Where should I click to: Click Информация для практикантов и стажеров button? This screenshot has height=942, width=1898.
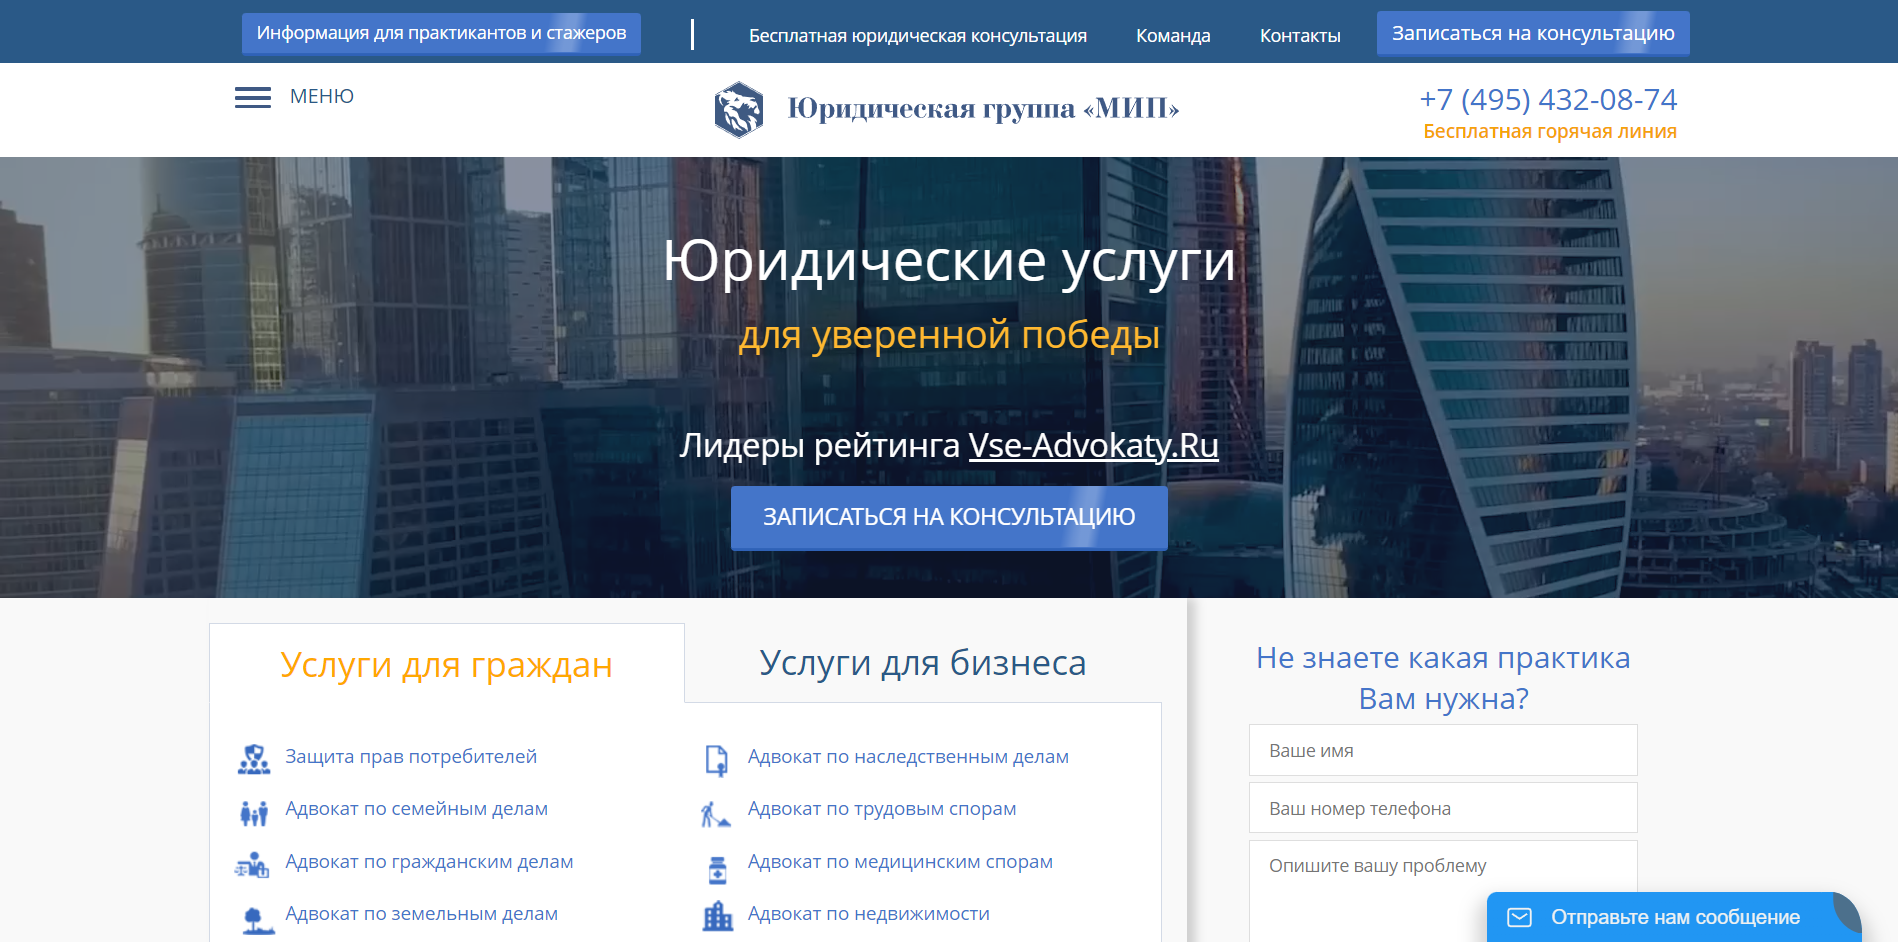coord(441,33)
